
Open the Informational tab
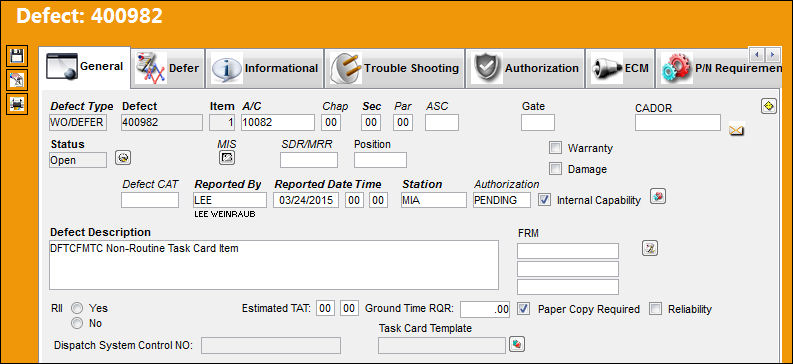[265, 68]
